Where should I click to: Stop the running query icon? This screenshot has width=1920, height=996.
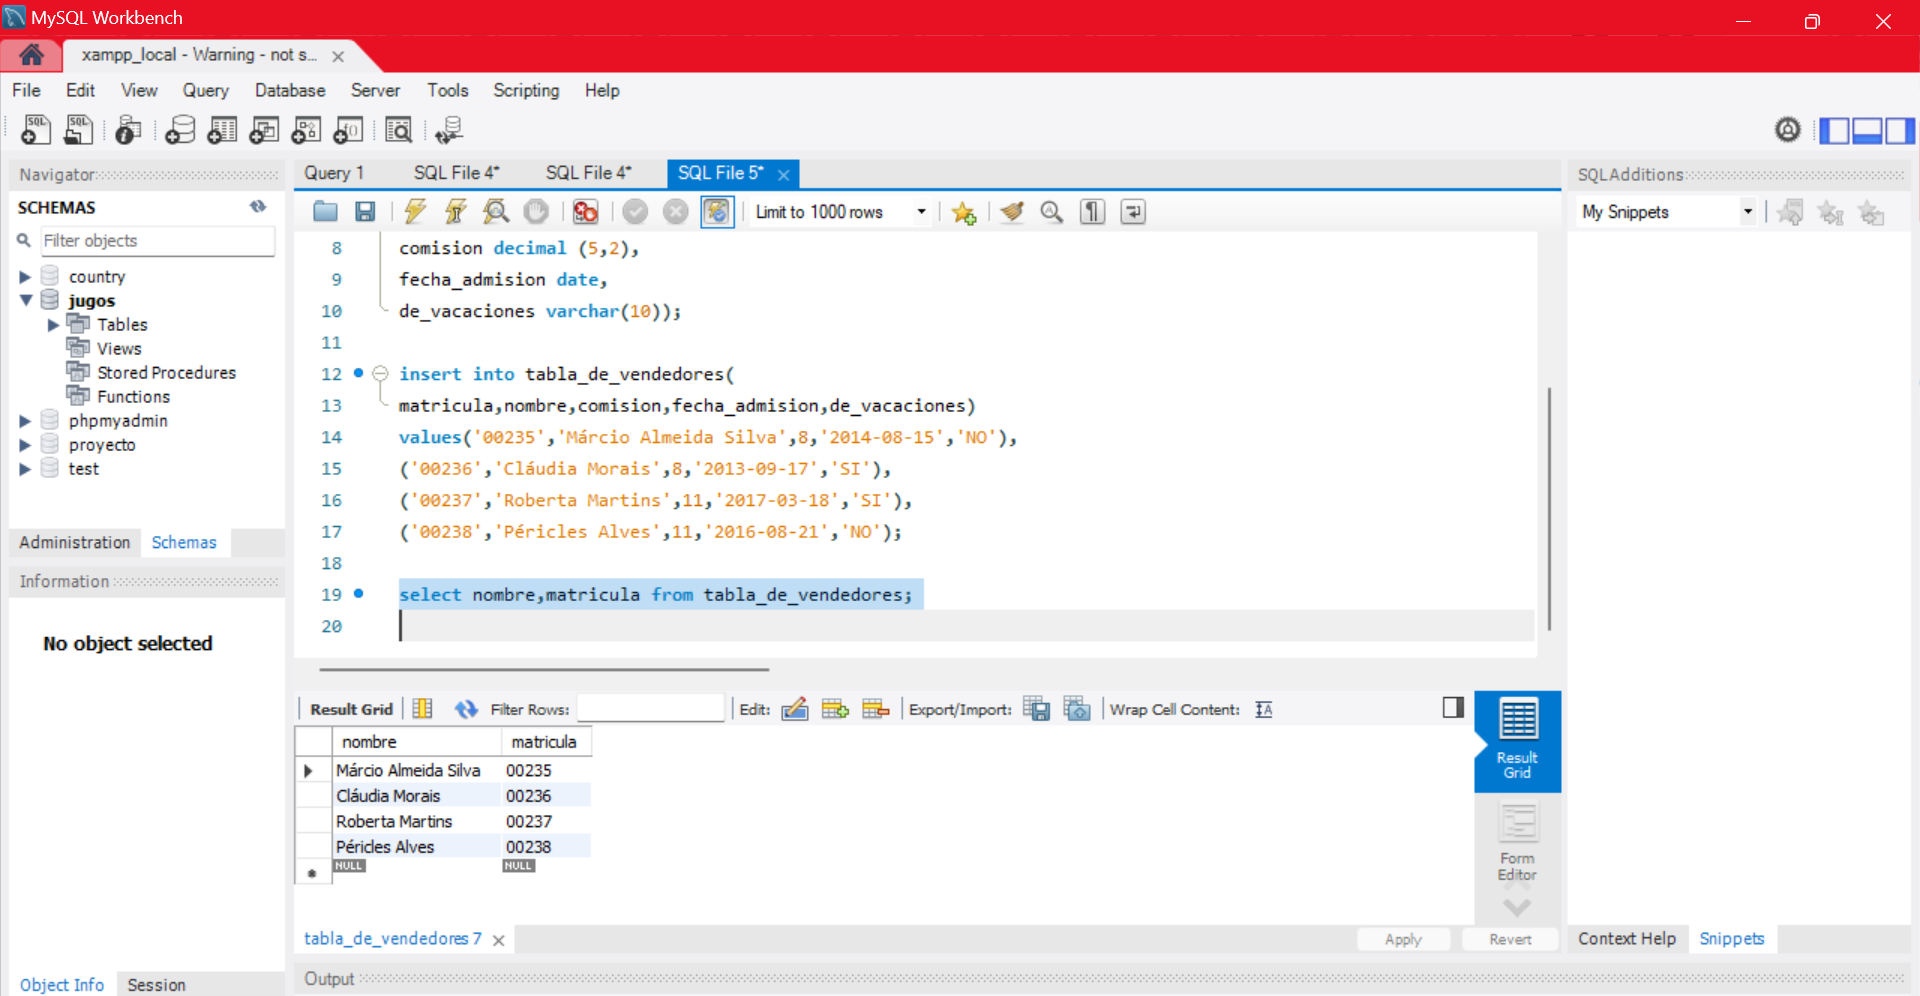(537, 211)
